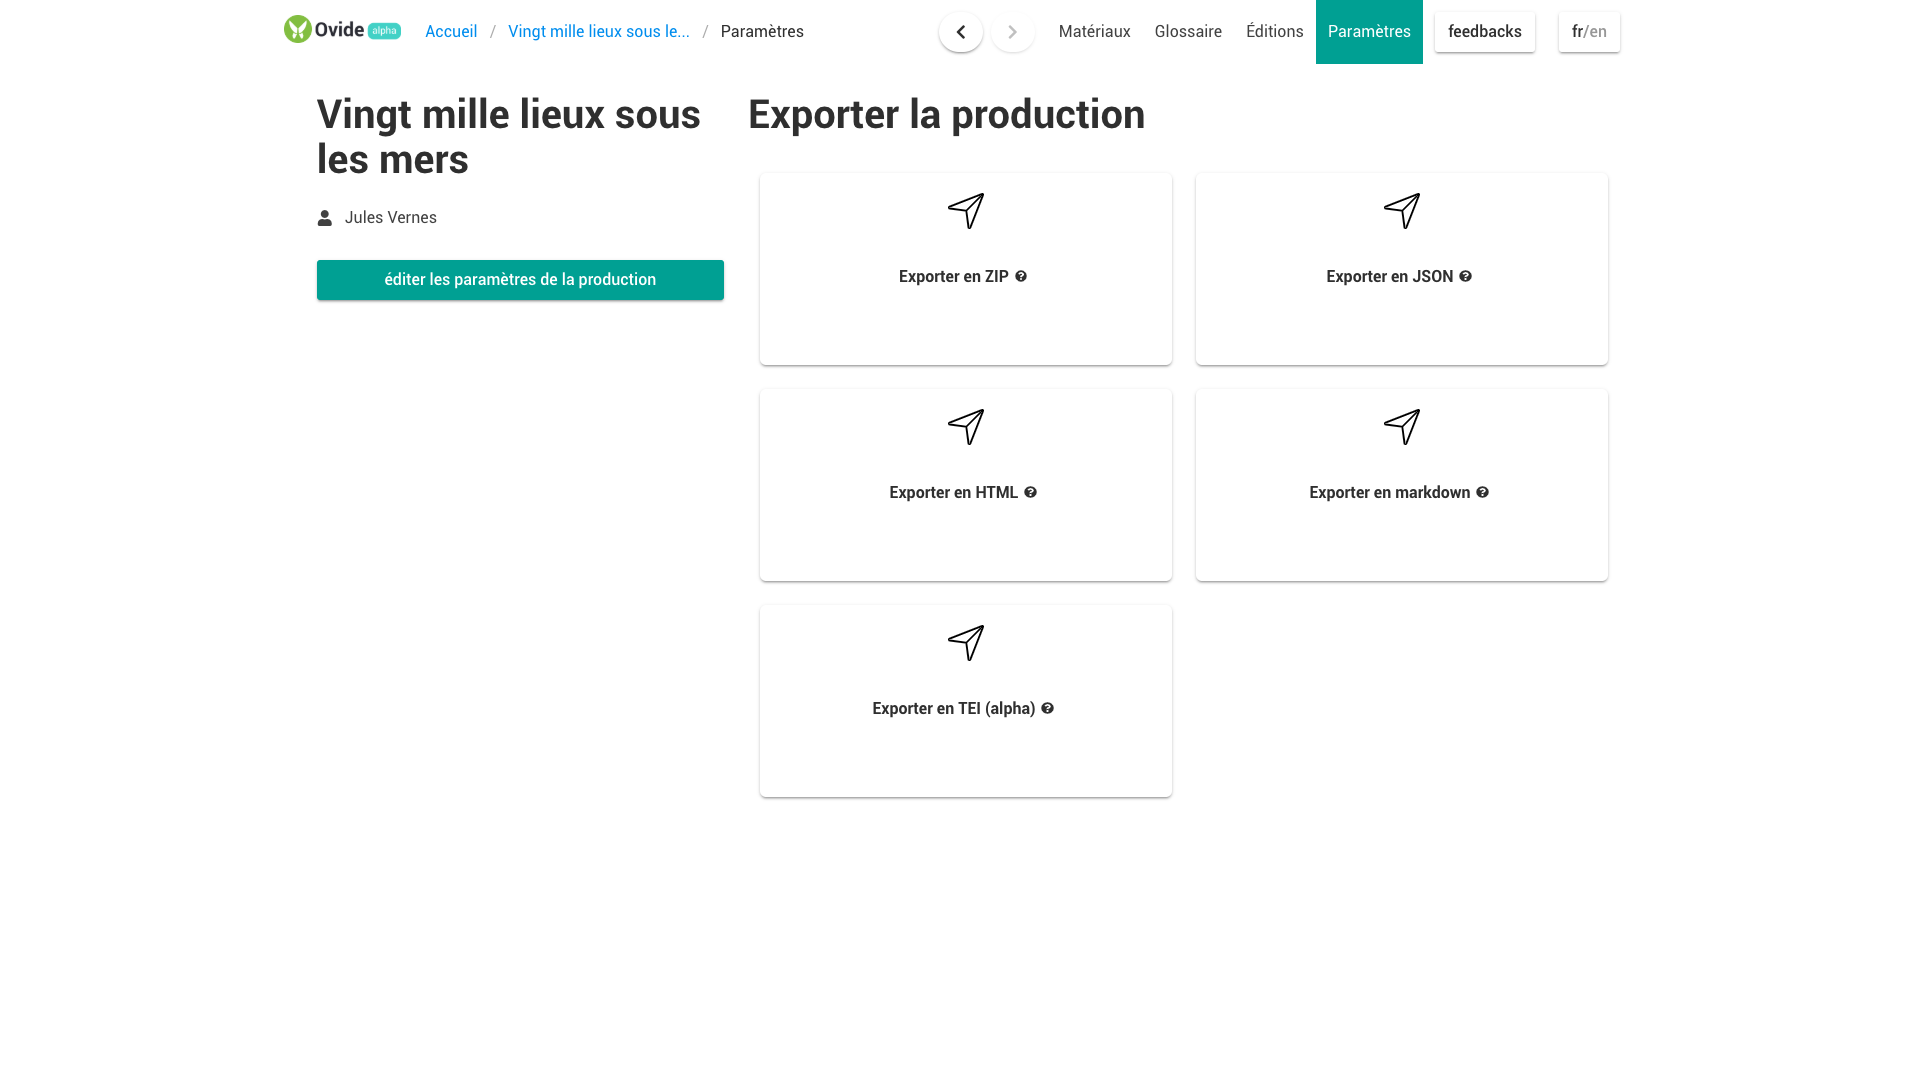The image size is (1920, 1080).
Task: Go to the Accueil breadcrumb link
Action: [x=451, y=32]
